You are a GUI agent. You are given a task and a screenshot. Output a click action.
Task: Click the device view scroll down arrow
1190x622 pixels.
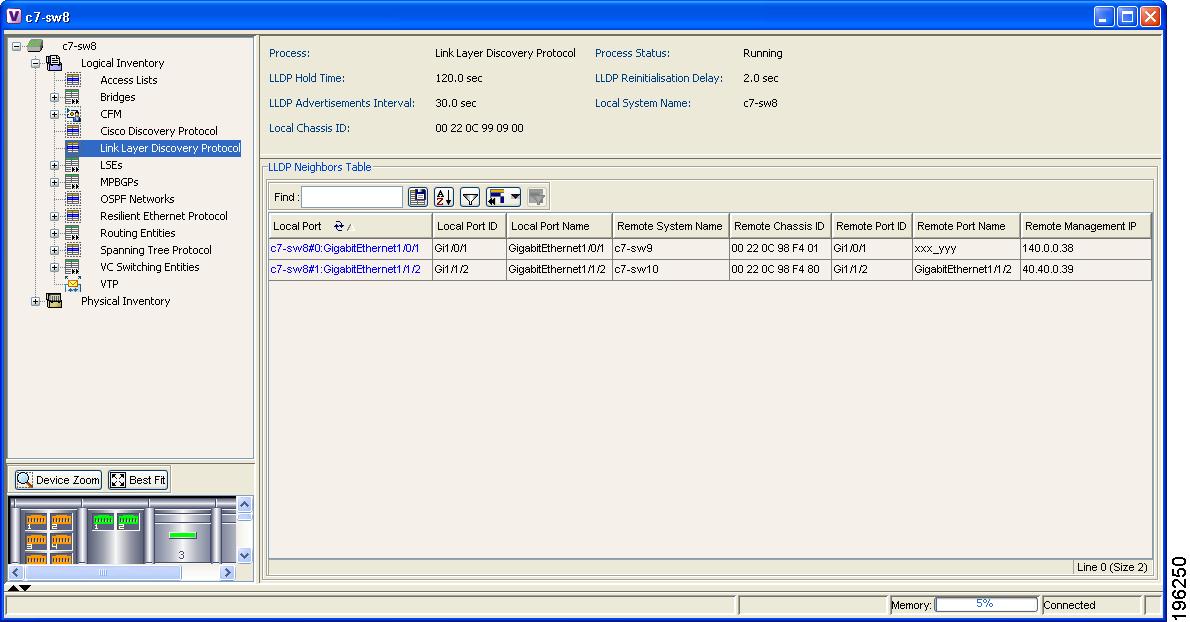[x=244, y=555]
